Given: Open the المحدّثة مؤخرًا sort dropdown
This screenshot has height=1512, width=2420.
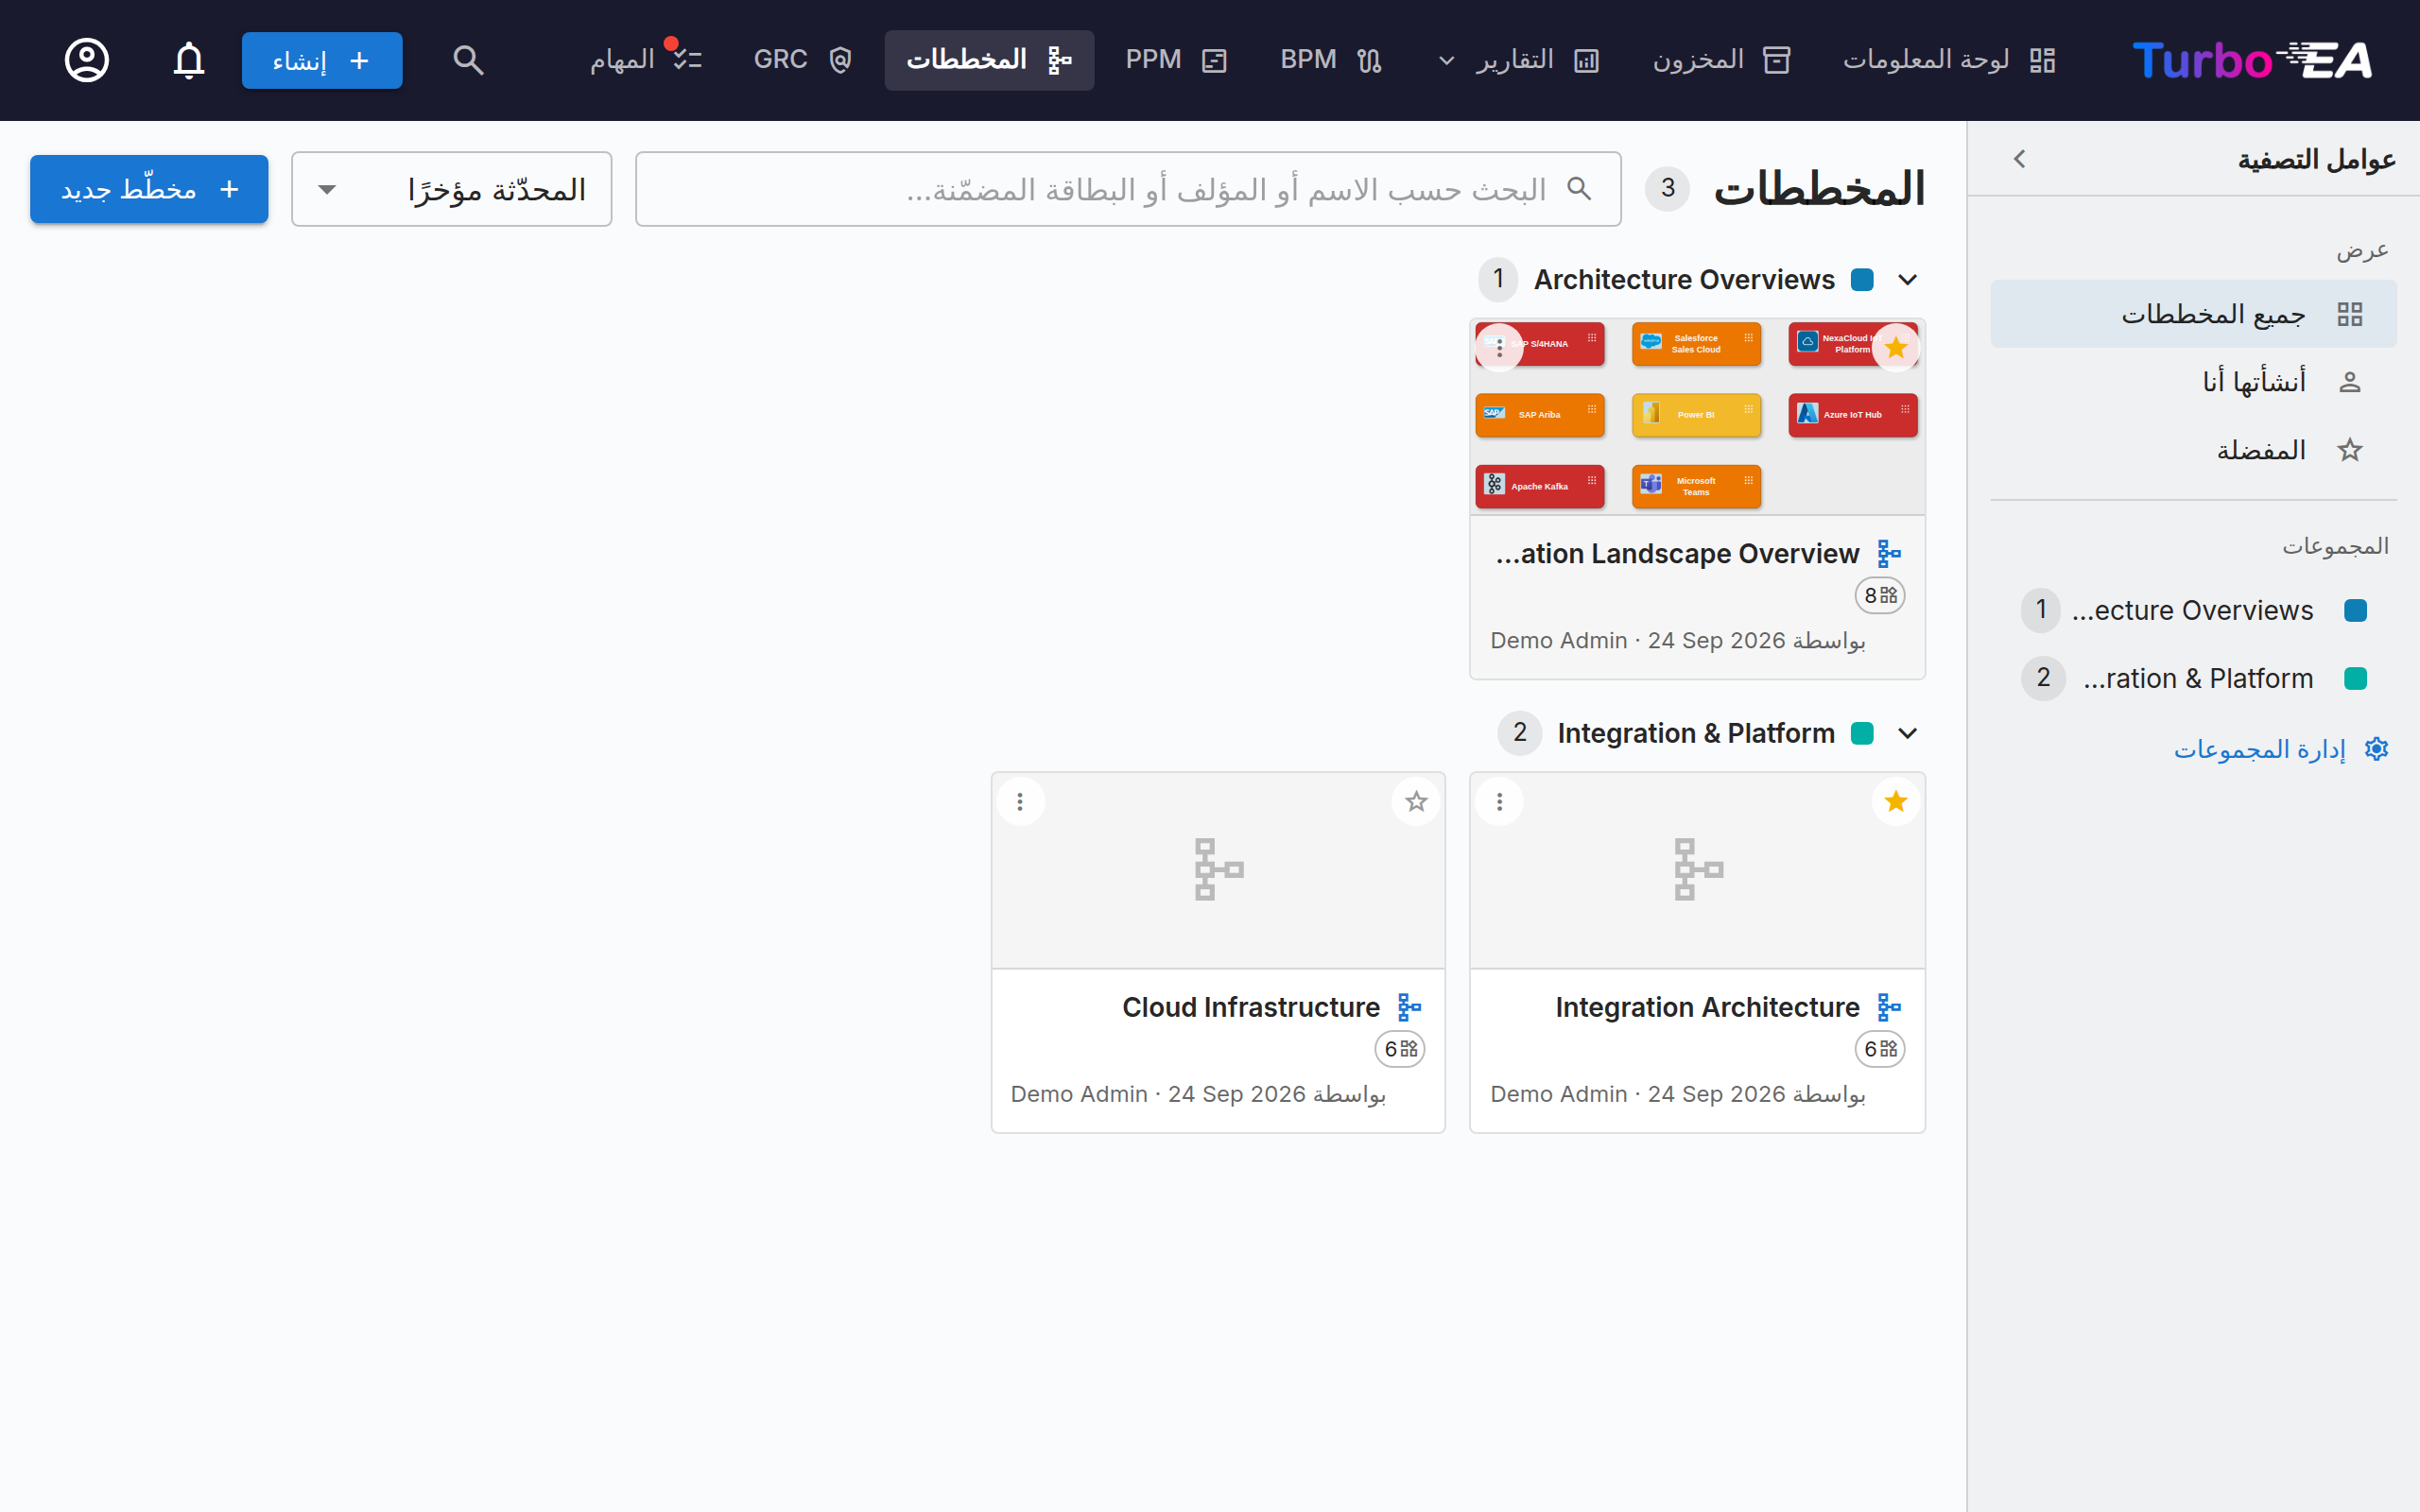Looking at the screenshot, I should point(451,189).
